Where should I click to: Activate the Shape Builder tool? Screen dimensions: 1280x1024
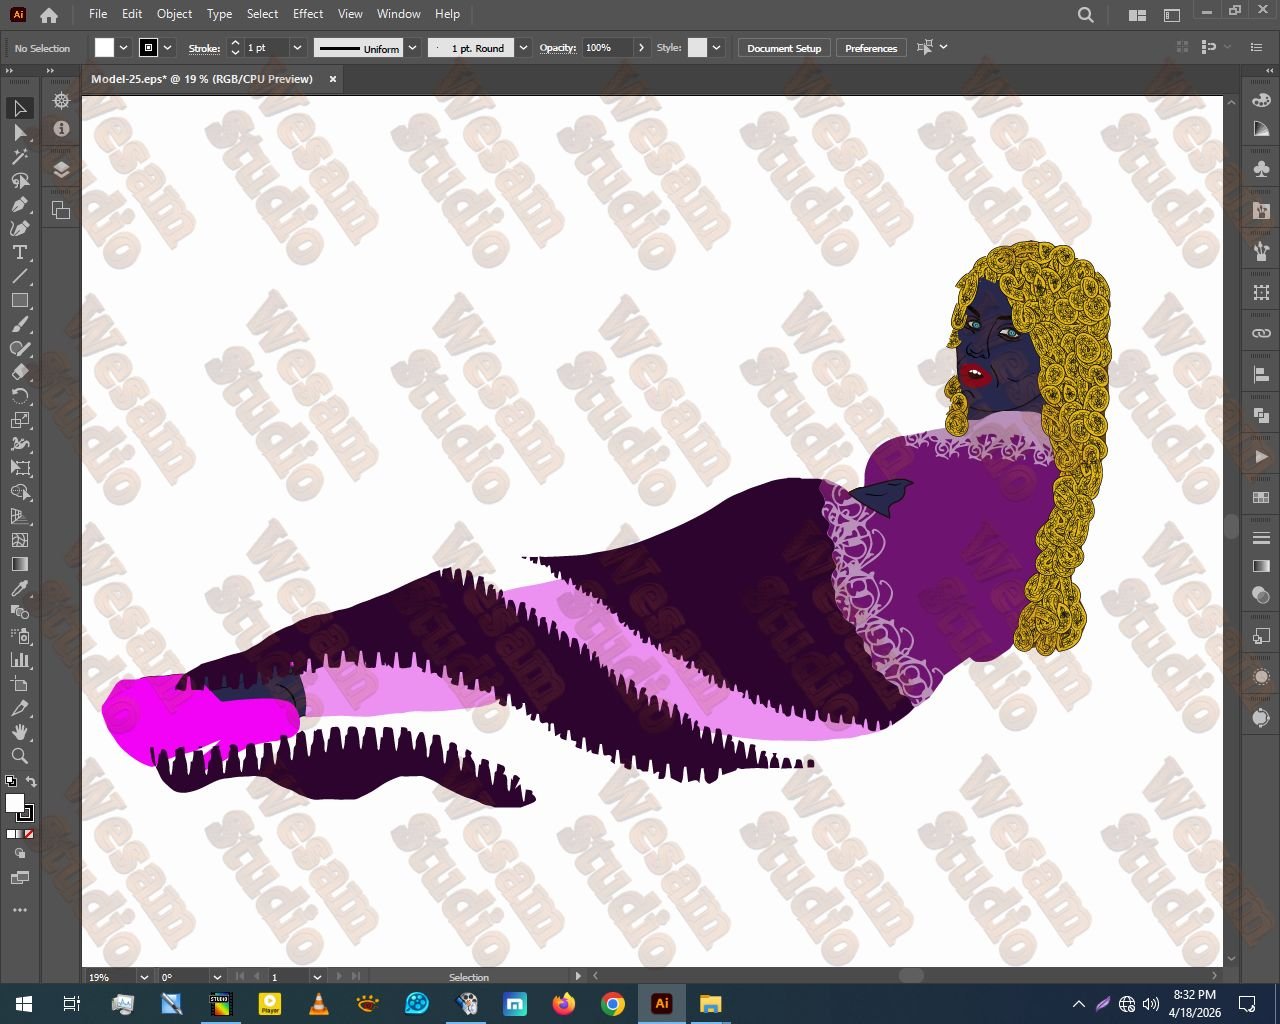(19, 492)
